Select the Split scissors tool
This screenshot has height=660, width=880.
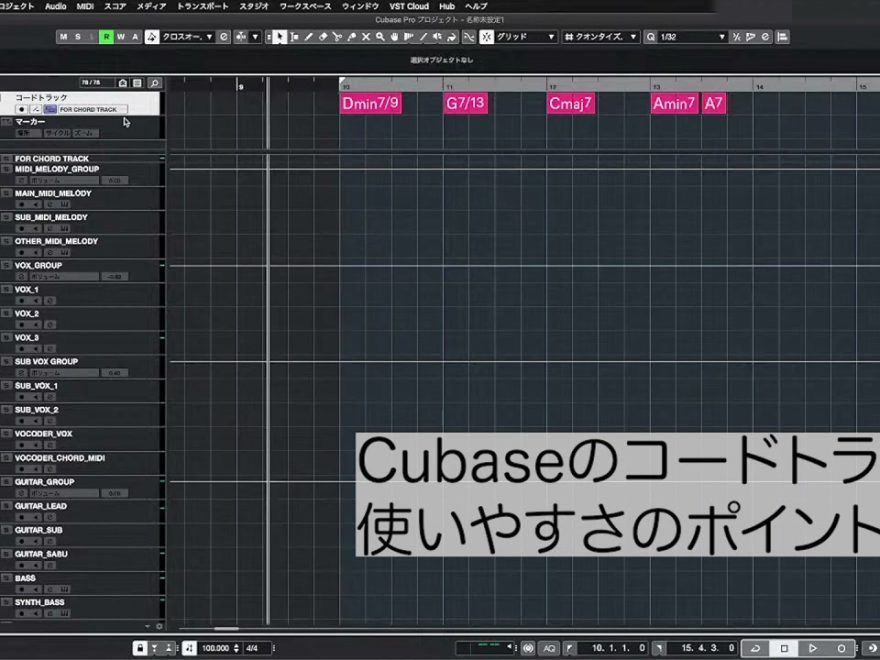tap(337, 37)
